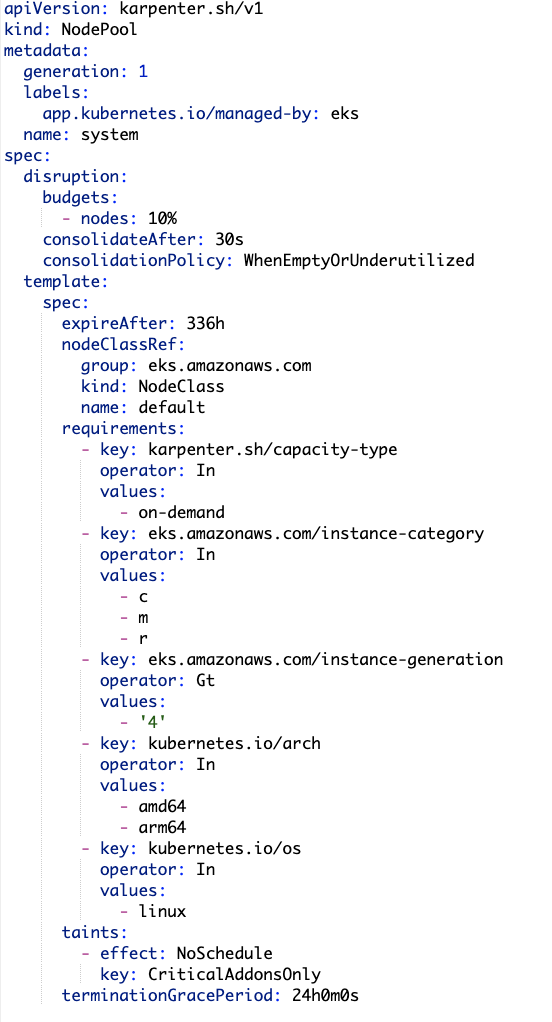Select the WhenEmptyOrUnderutilized policy value
The height and width of the screenshot is (1022, 552).
[x=359, y=260]
